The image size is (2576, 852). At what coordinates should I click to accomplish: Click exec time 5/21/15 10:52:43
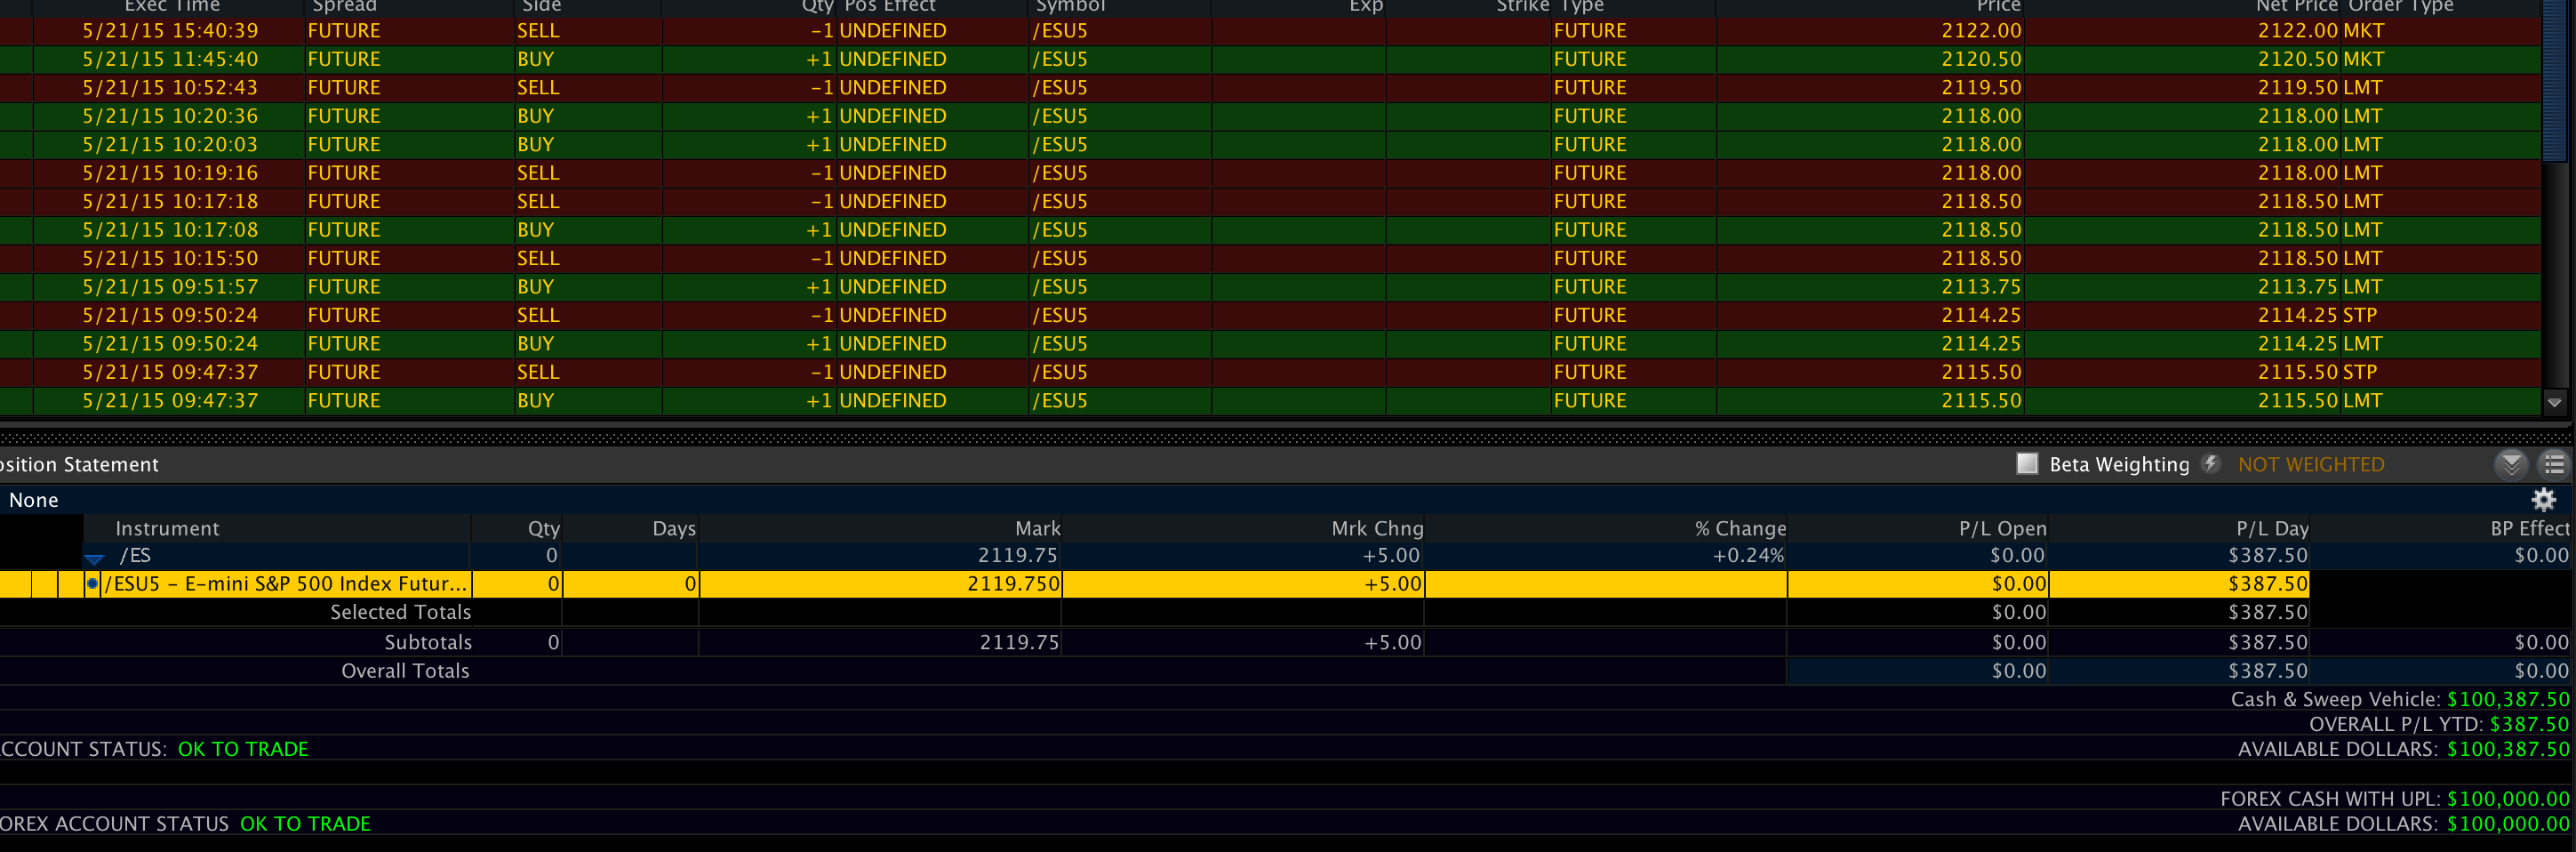[x=170, y=88]
